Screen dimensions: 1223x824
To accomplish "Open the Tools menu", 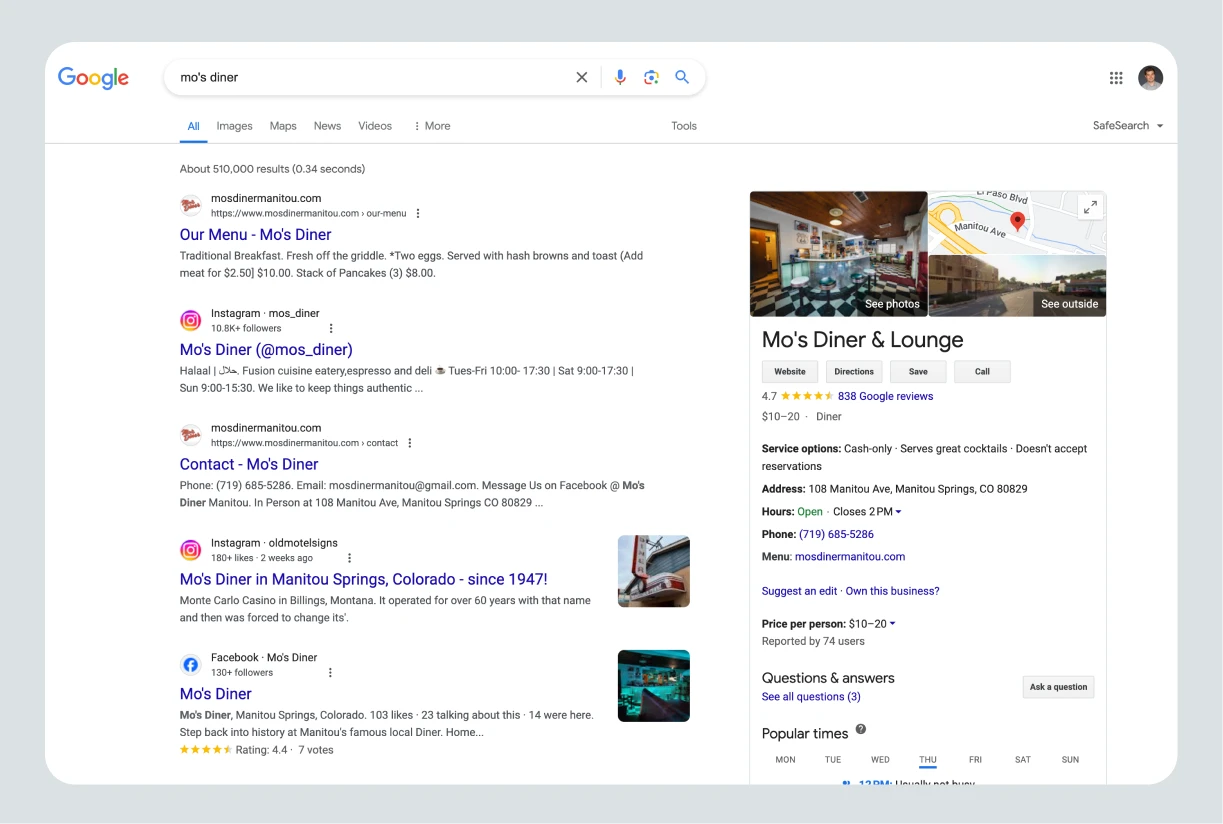I will pos(684,126).
